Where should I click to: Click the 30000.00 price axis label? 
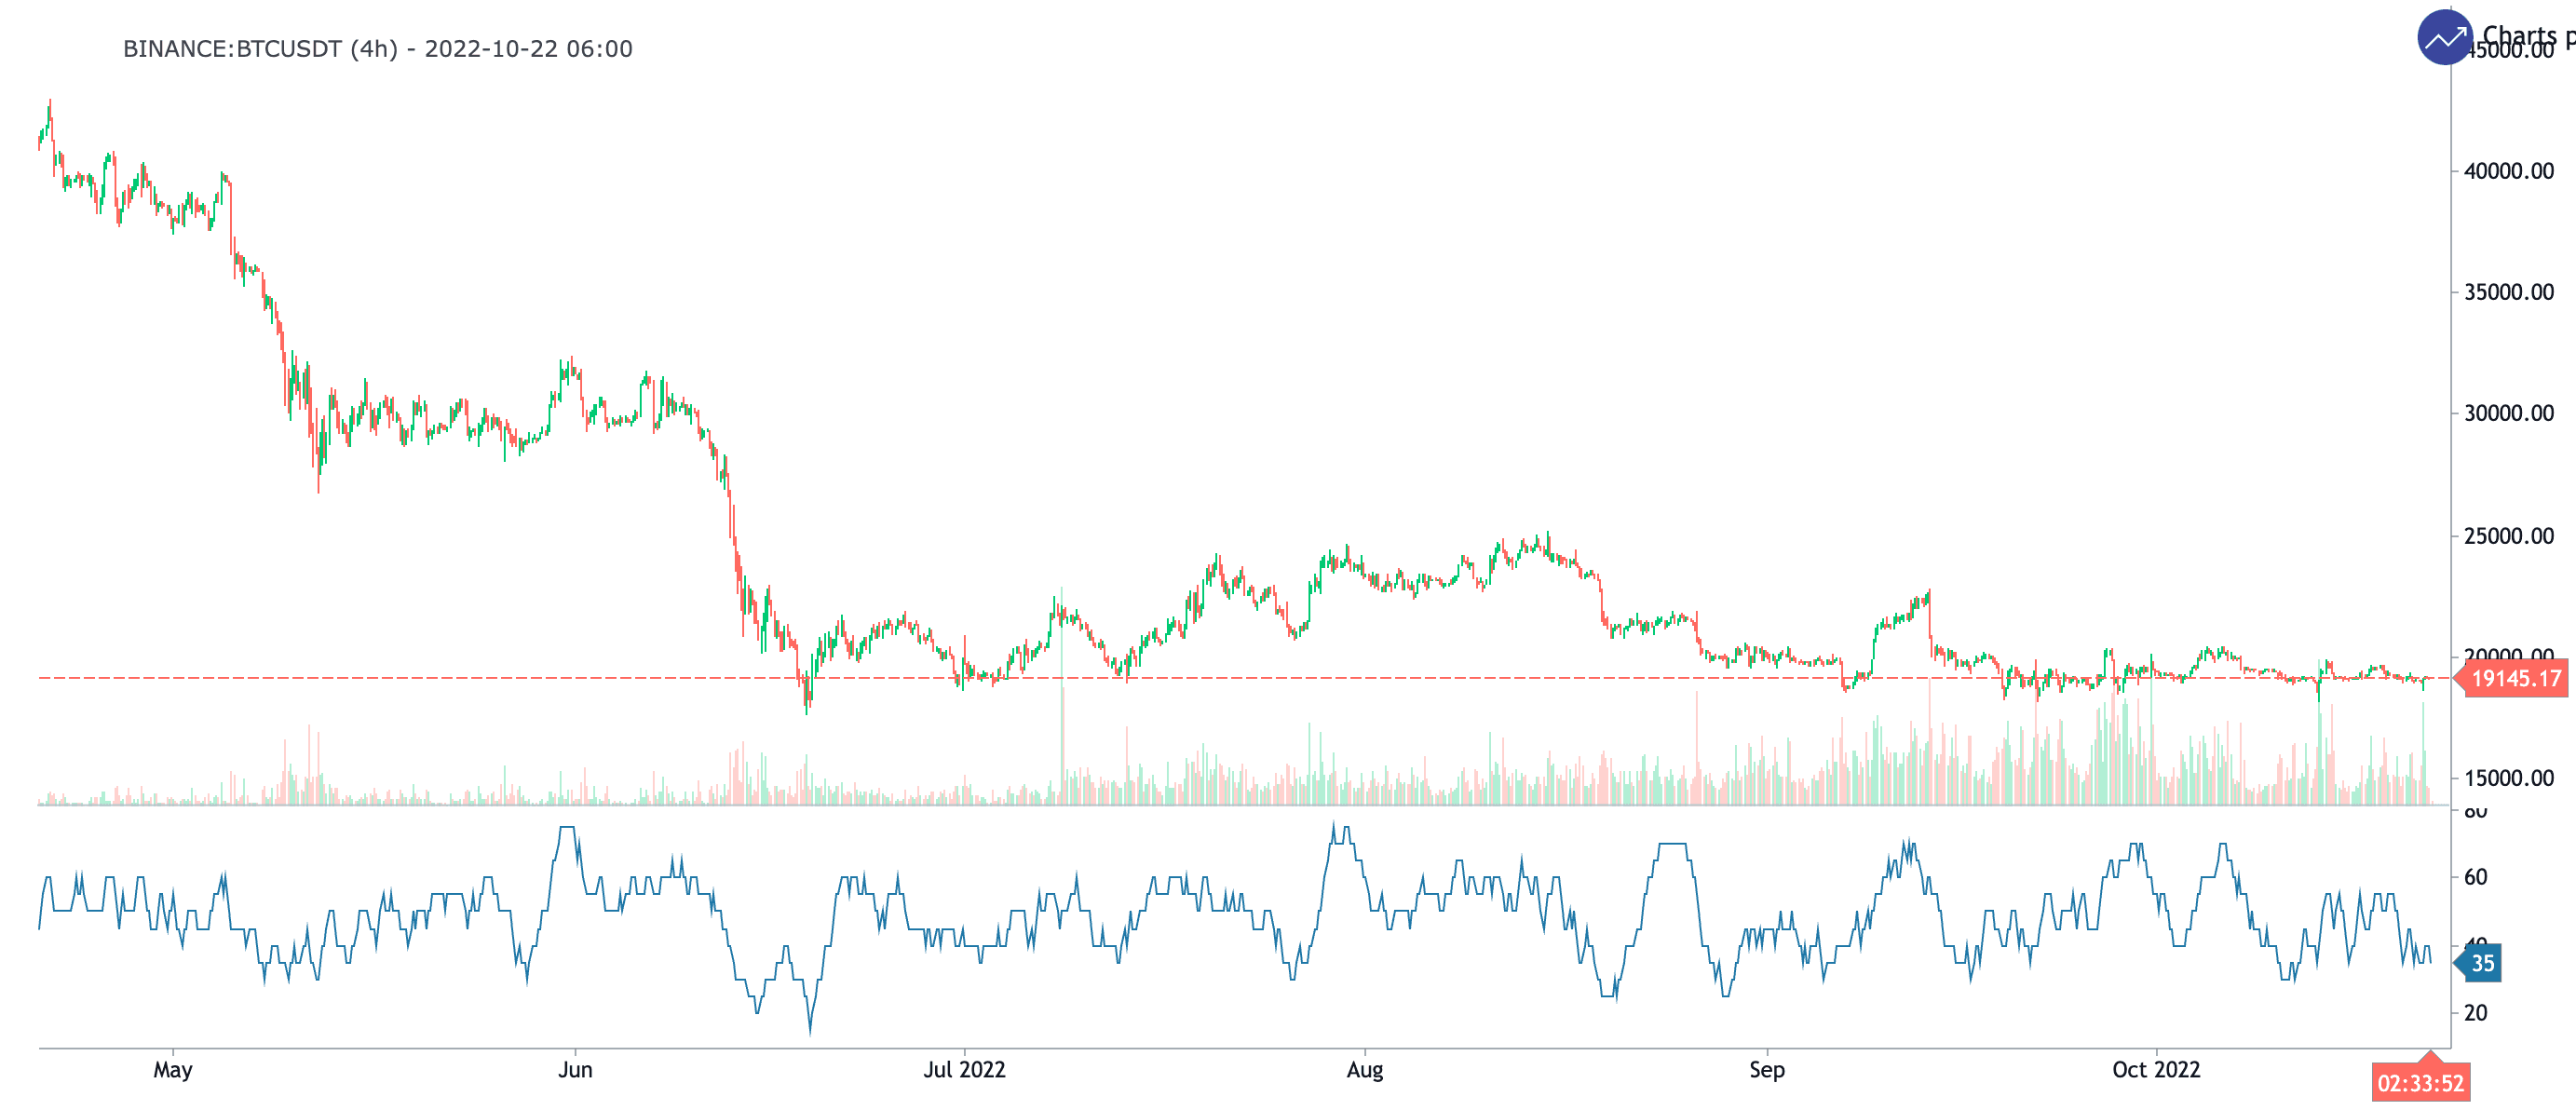tap(2508, 413)
